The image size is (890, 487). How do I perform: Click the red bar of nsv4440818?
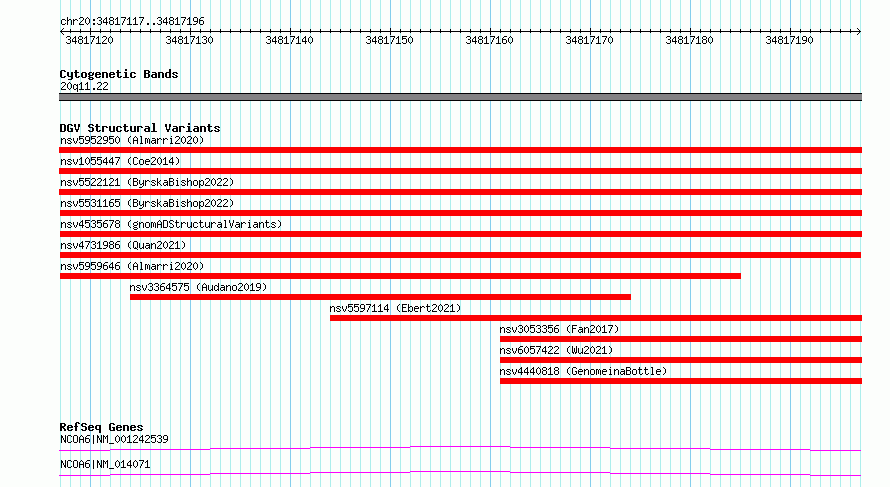681,381
